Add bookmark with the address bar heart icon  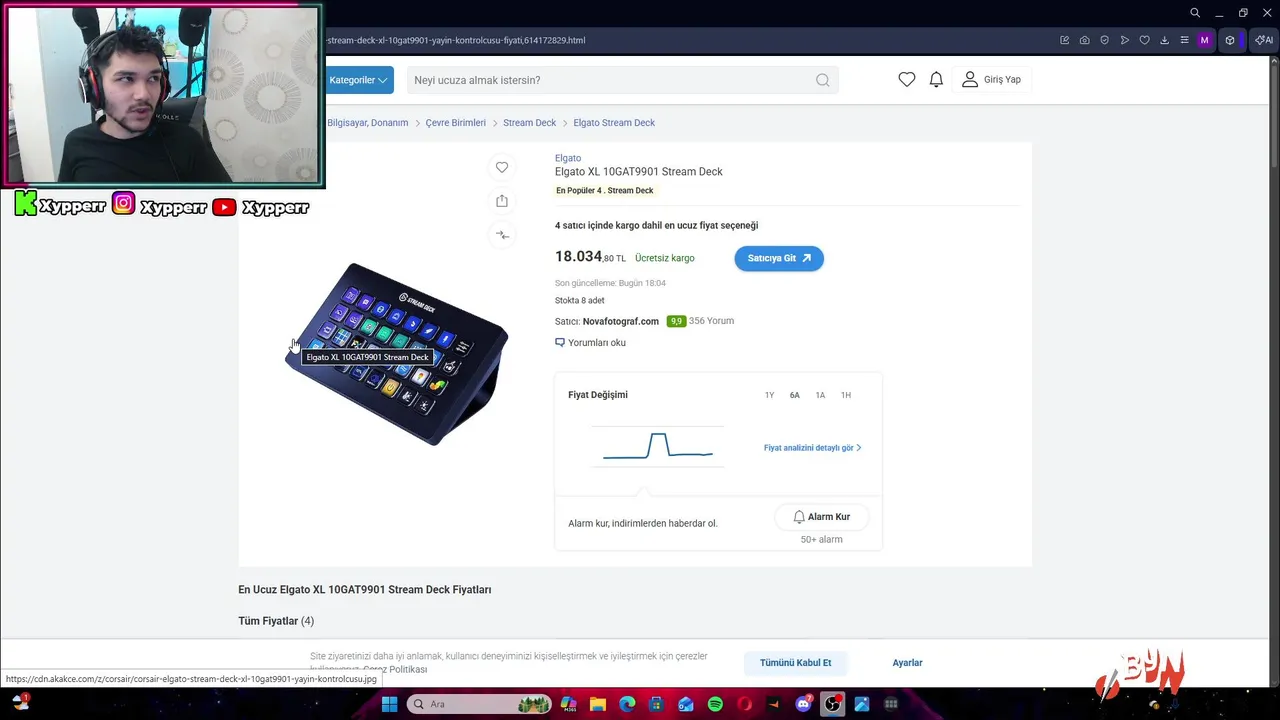(1145, 40)
